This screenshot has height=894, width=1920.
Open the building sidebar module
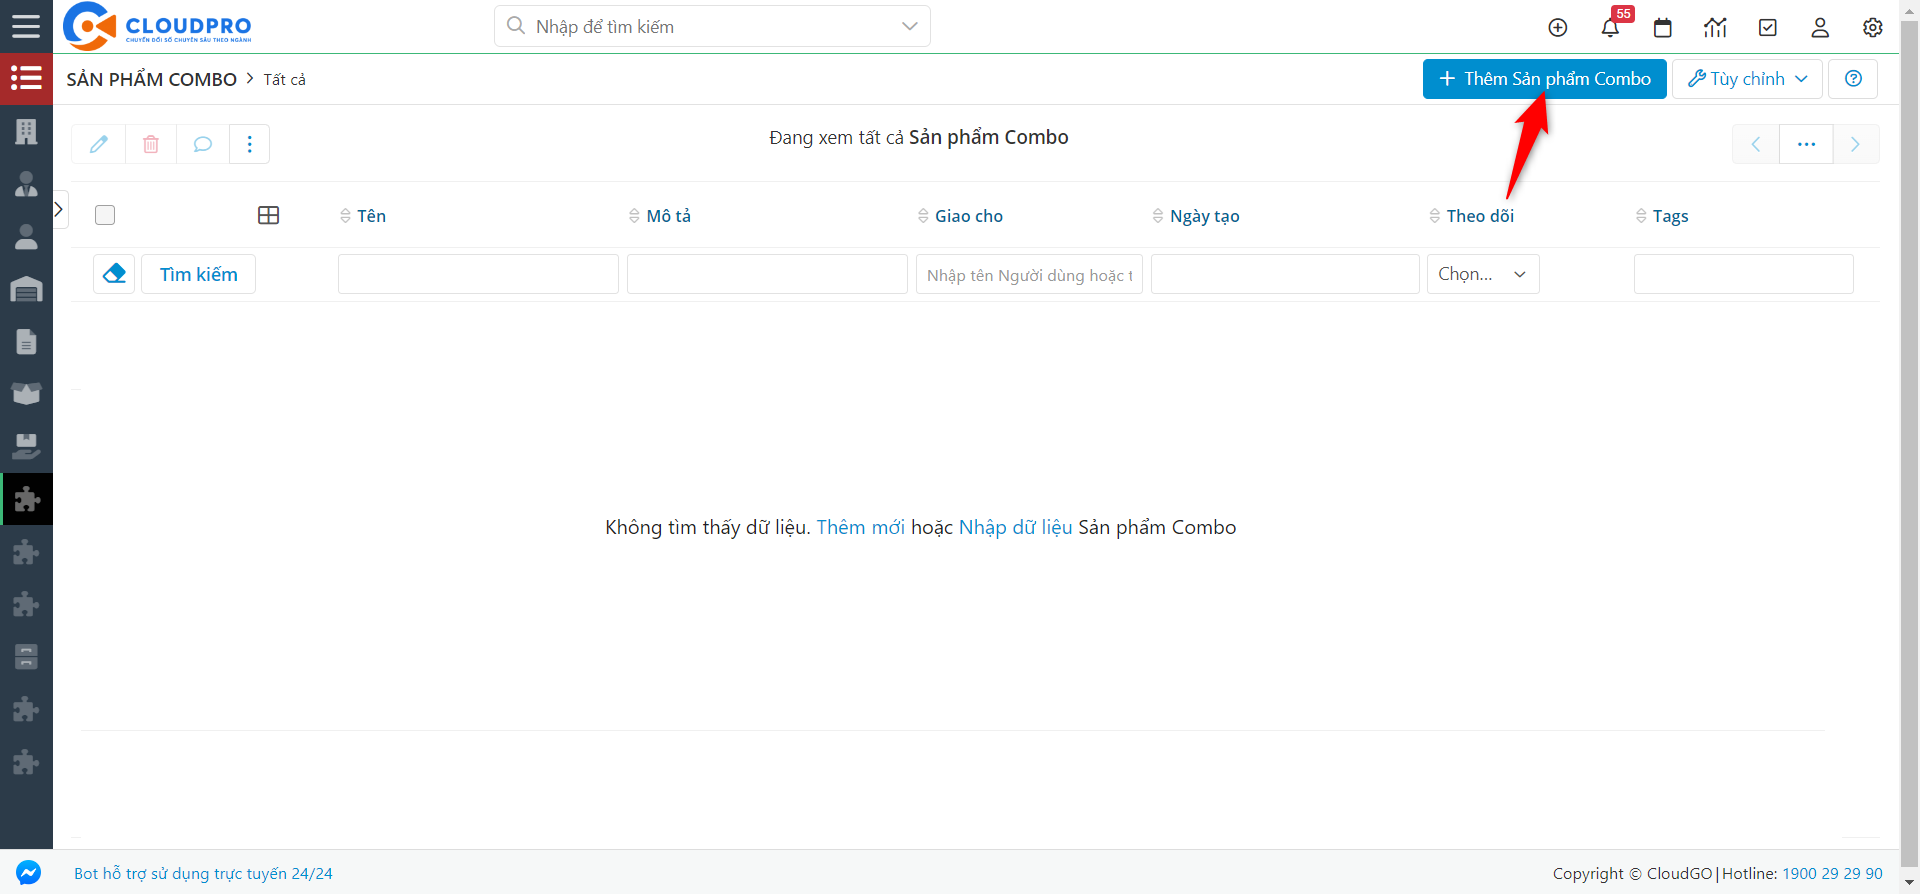pyautogui.click(x=26, y=131)
